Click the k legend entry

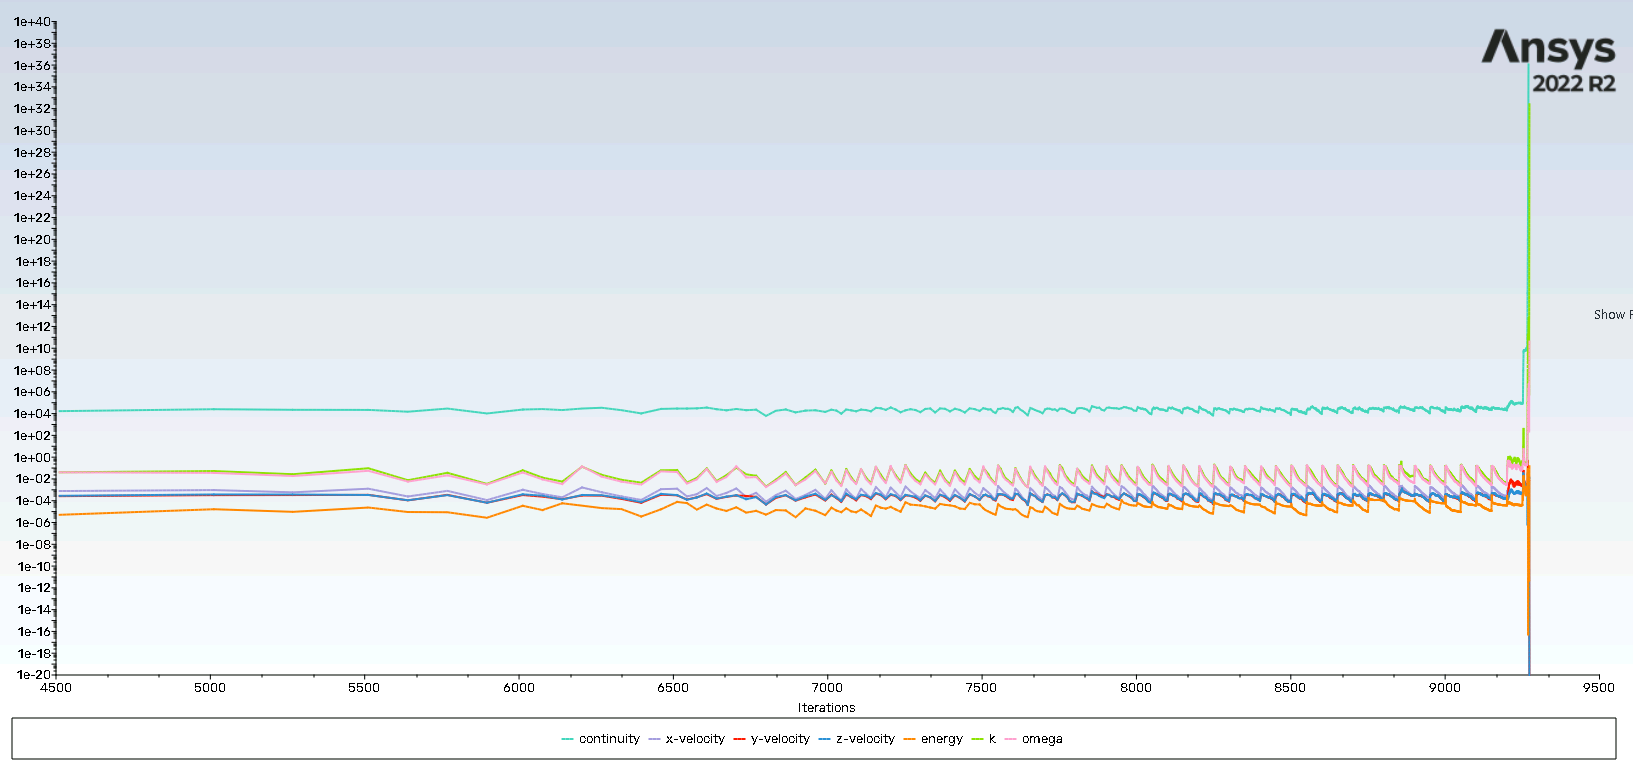(x=984, y=739)
